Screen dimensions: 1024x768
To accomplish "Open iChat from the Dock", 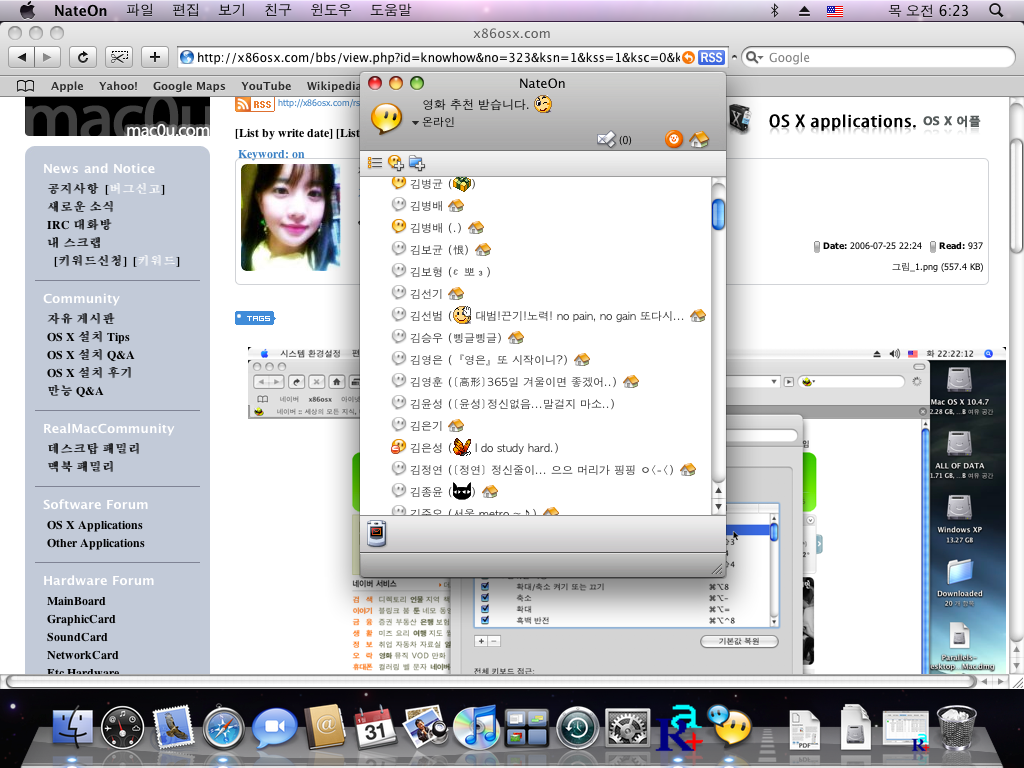I will click(x=274, y=727).
